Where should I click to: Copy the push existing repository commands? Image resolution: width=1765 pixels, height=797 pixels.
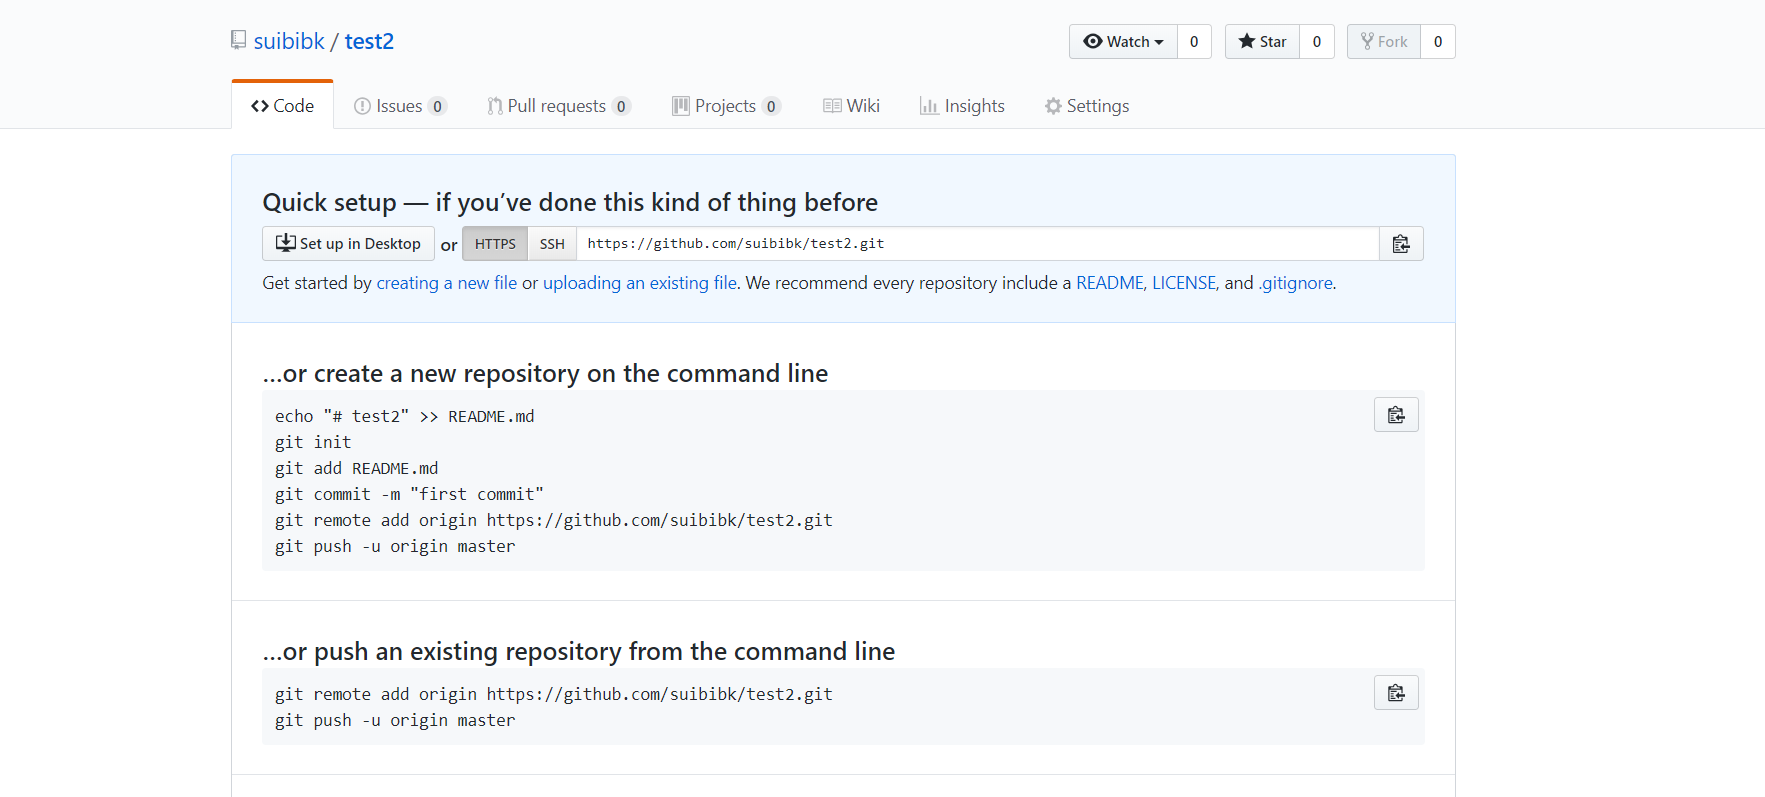(x=1396, y=693)
